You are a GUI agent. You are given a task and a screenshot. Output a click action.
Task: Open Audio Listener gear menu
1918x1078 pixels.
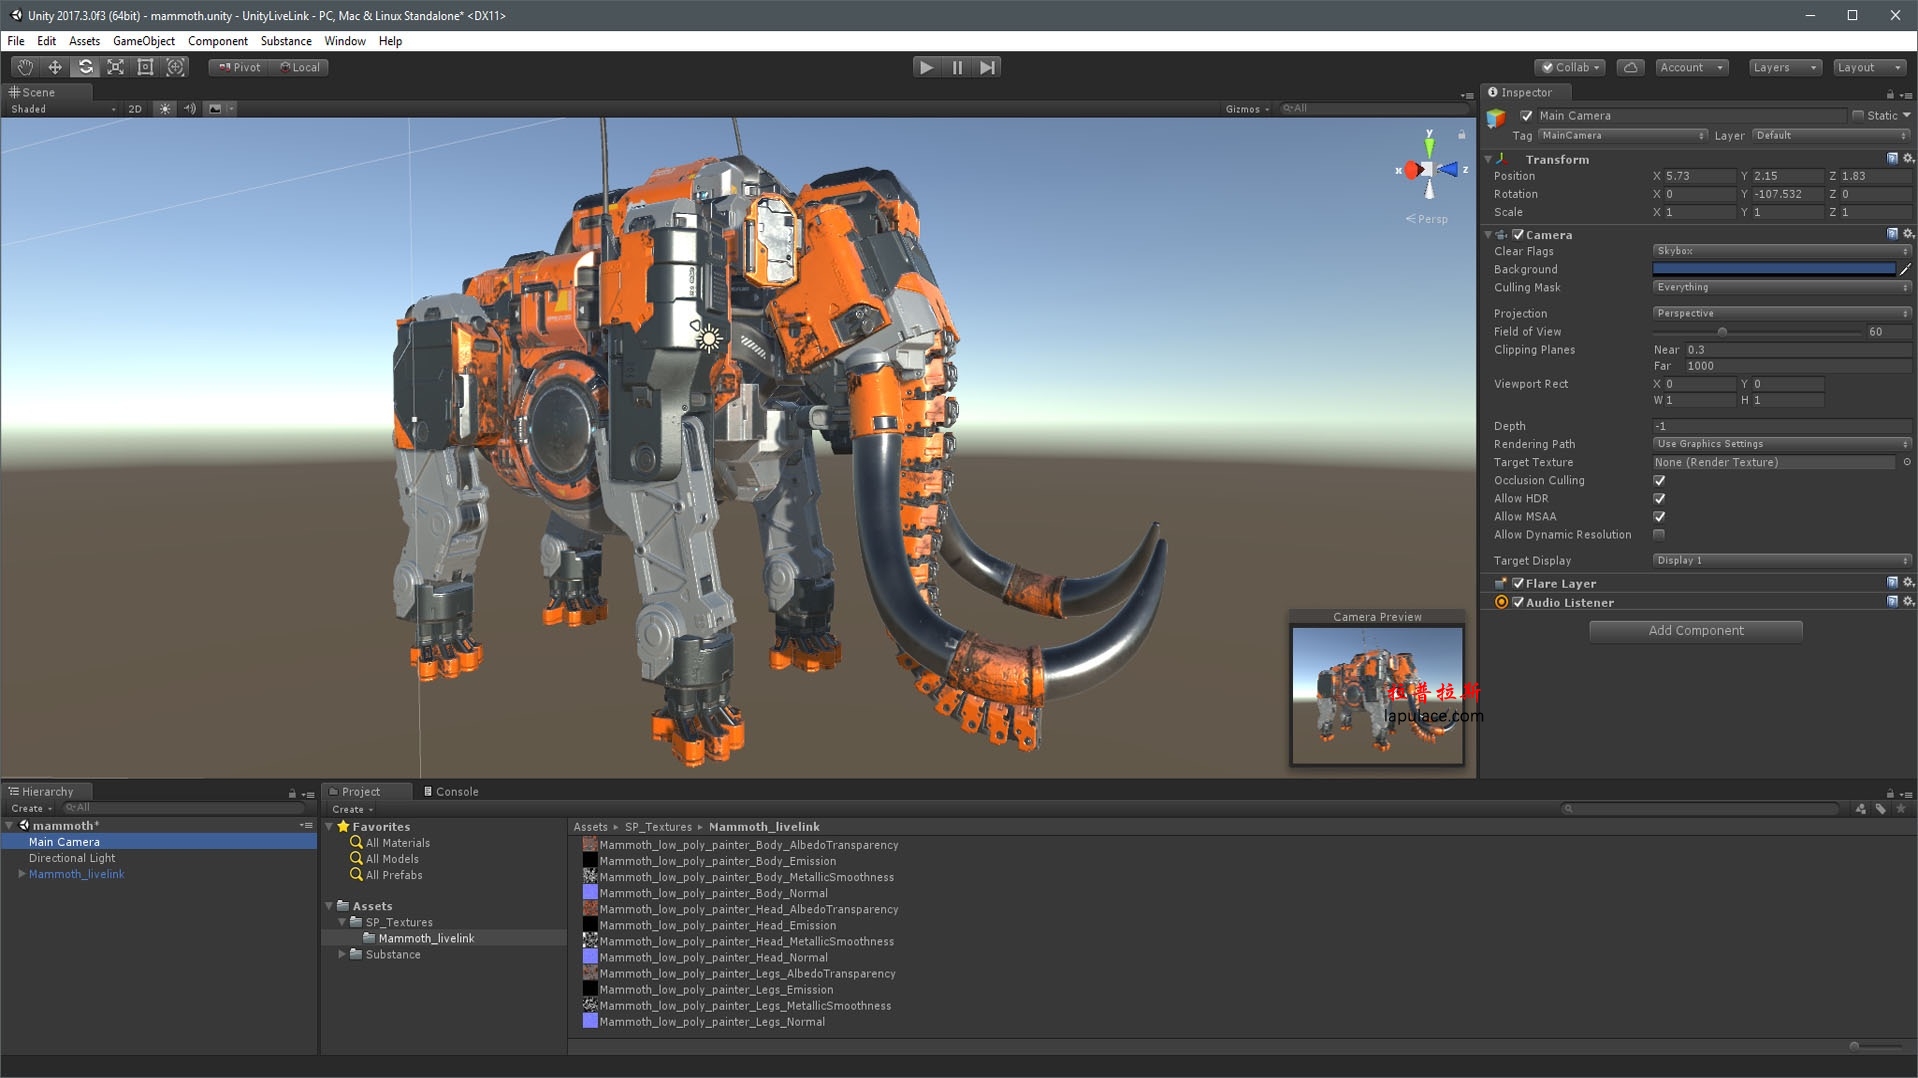(x=1908, y=602)
